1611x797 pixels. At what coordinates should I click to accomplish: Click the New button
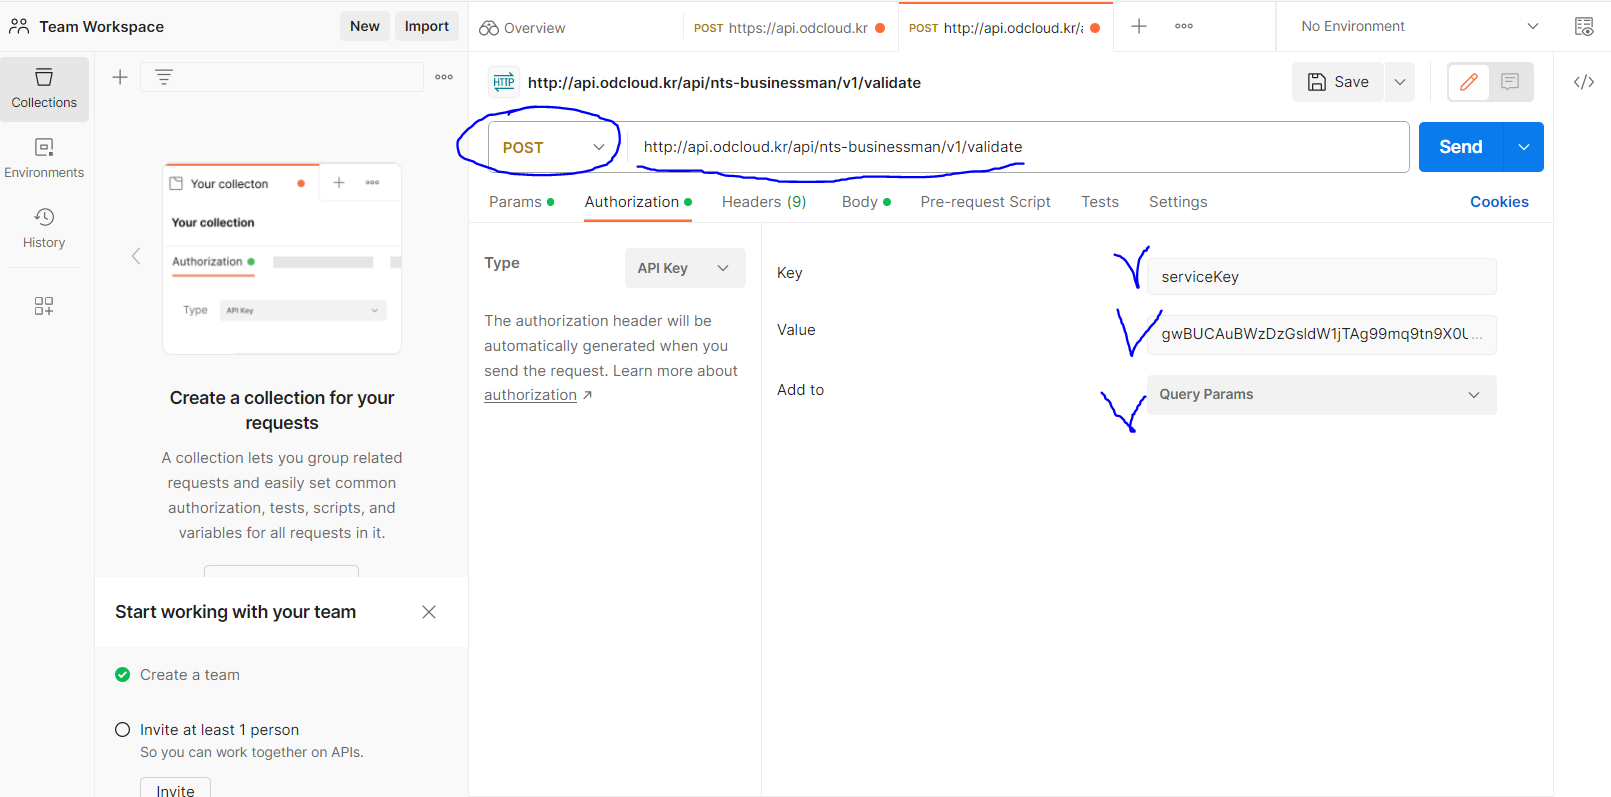[365, 26]
